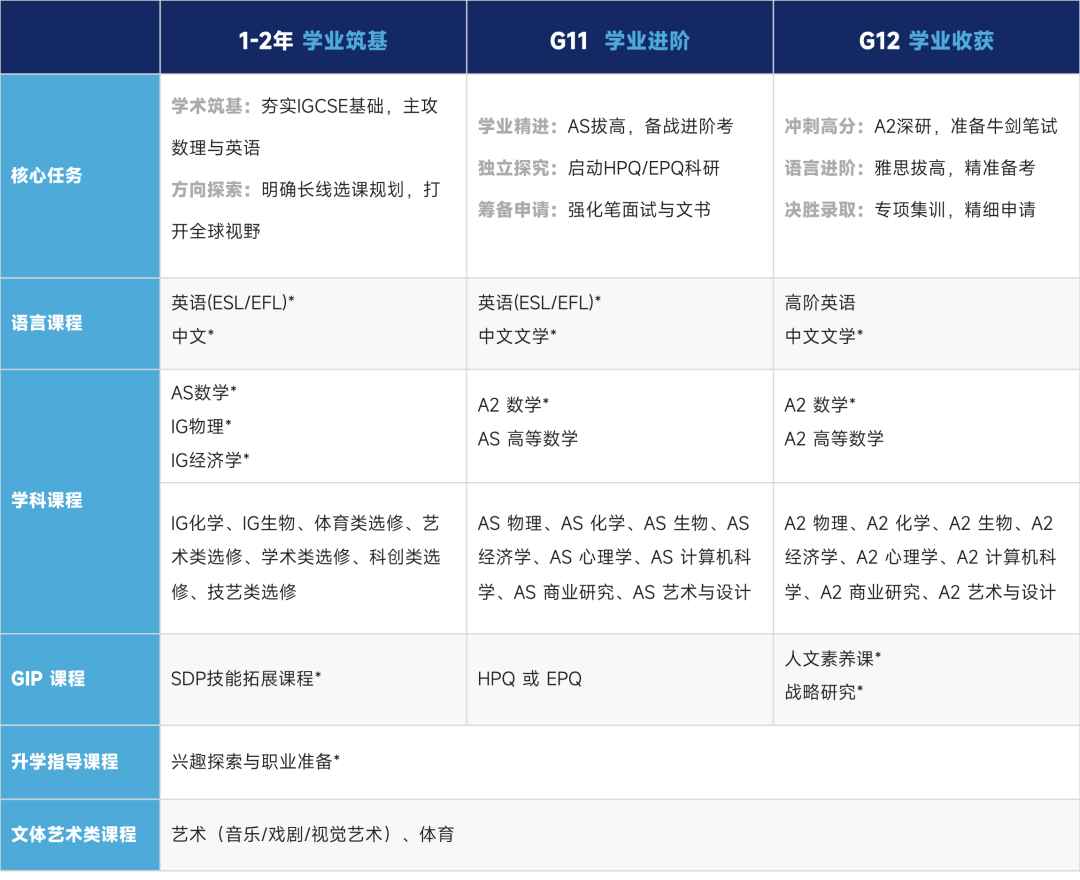Click the 'AS 高等数学' entry

tap(528, 439)
